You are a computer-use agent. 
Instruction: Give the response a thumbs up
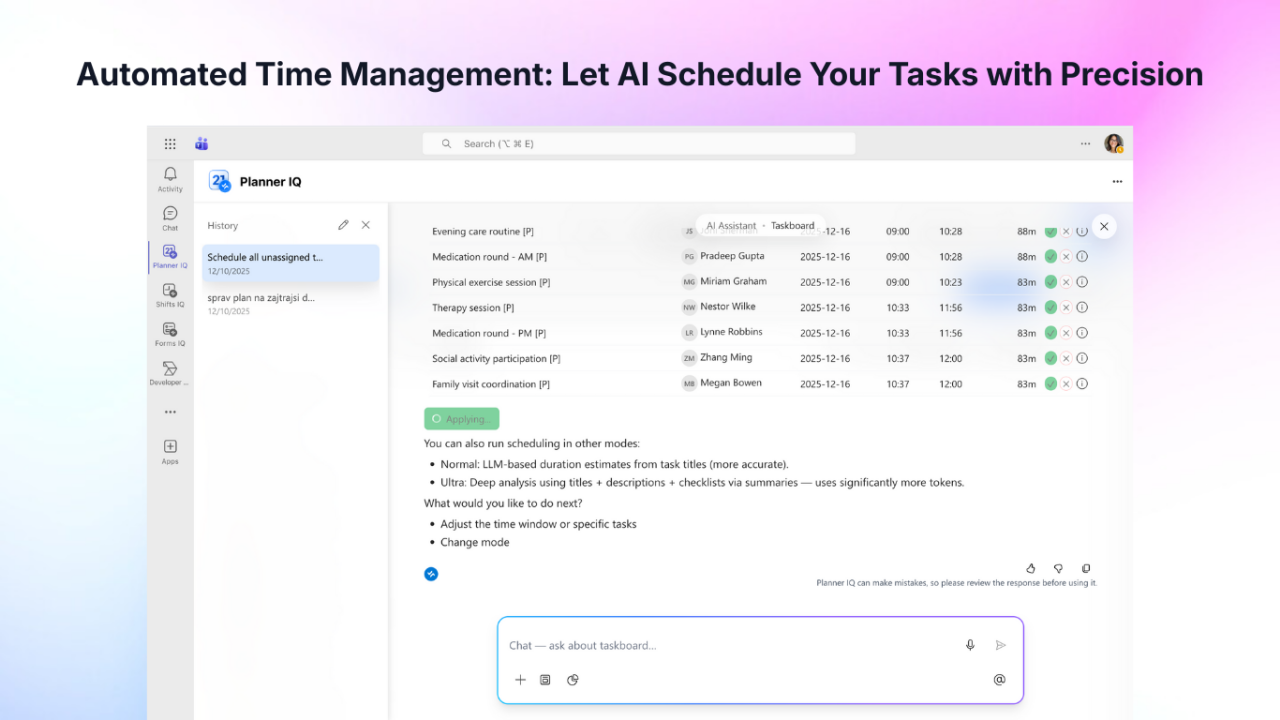click(1031, 568)
